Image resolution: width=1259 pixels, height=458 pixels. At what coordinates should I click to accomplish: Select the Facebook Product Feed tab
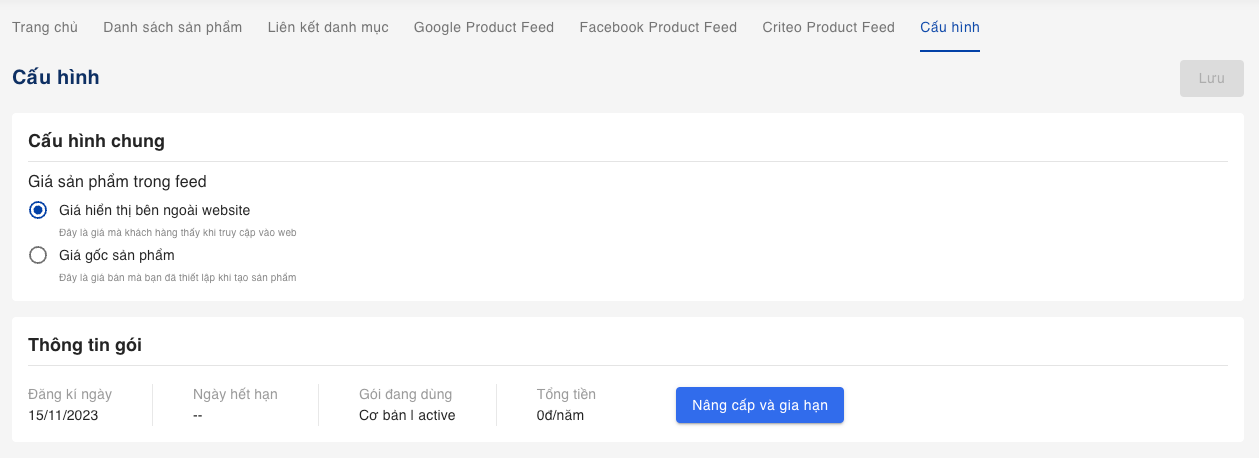click(658, 27)
